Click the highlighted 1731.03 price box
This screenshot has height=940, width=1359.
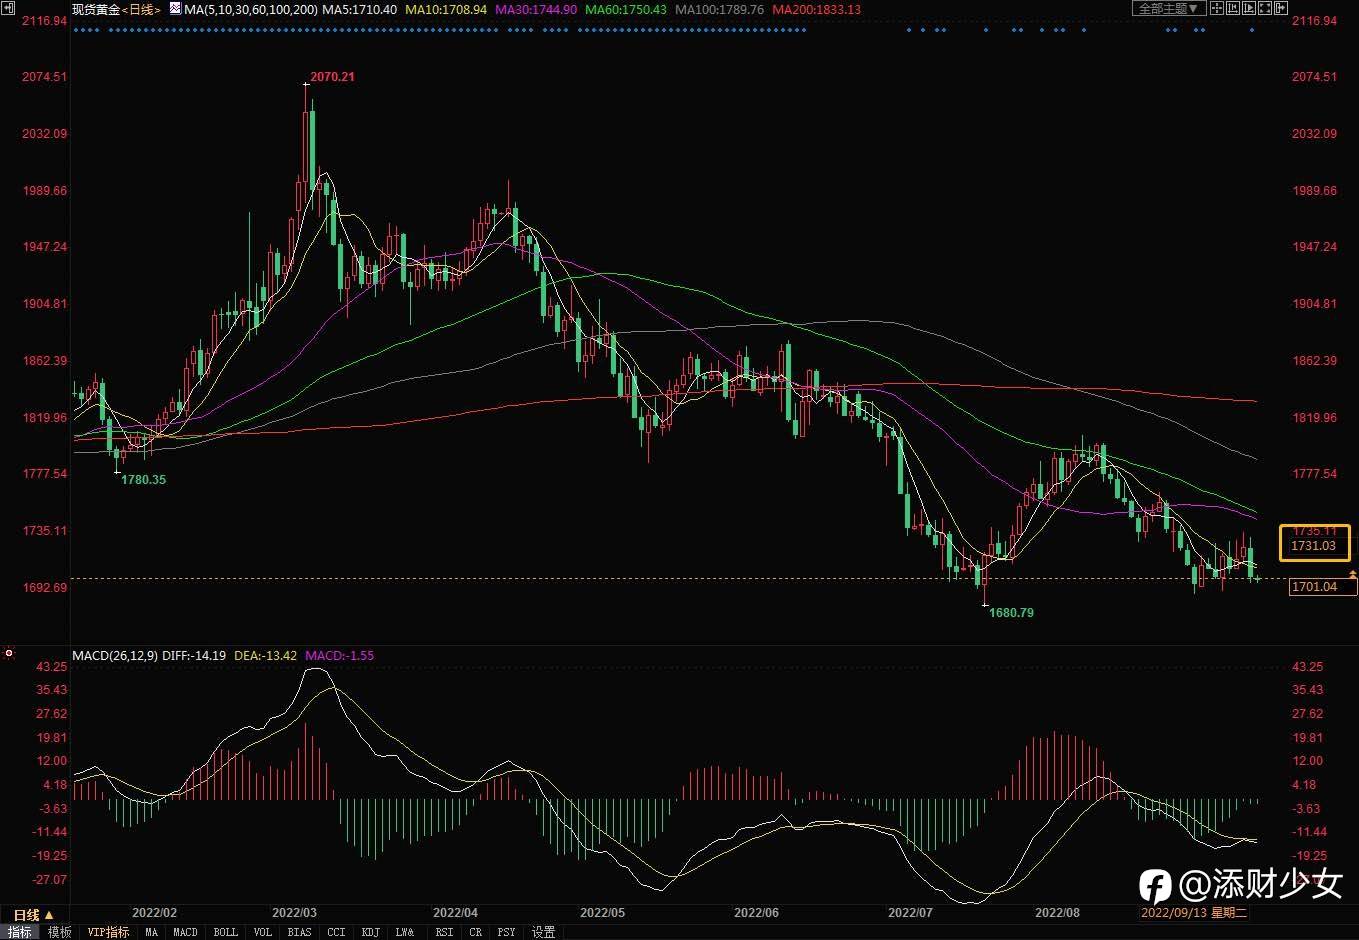click(1314, 545)
